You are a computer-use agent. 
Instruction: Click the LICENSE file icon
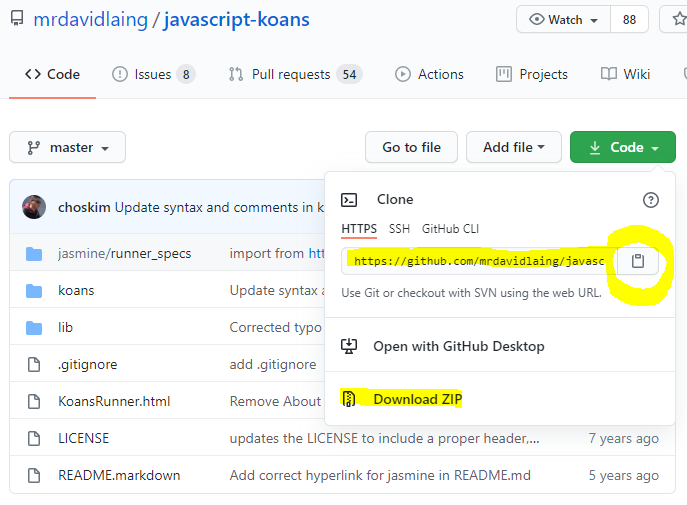click(34, 438)
